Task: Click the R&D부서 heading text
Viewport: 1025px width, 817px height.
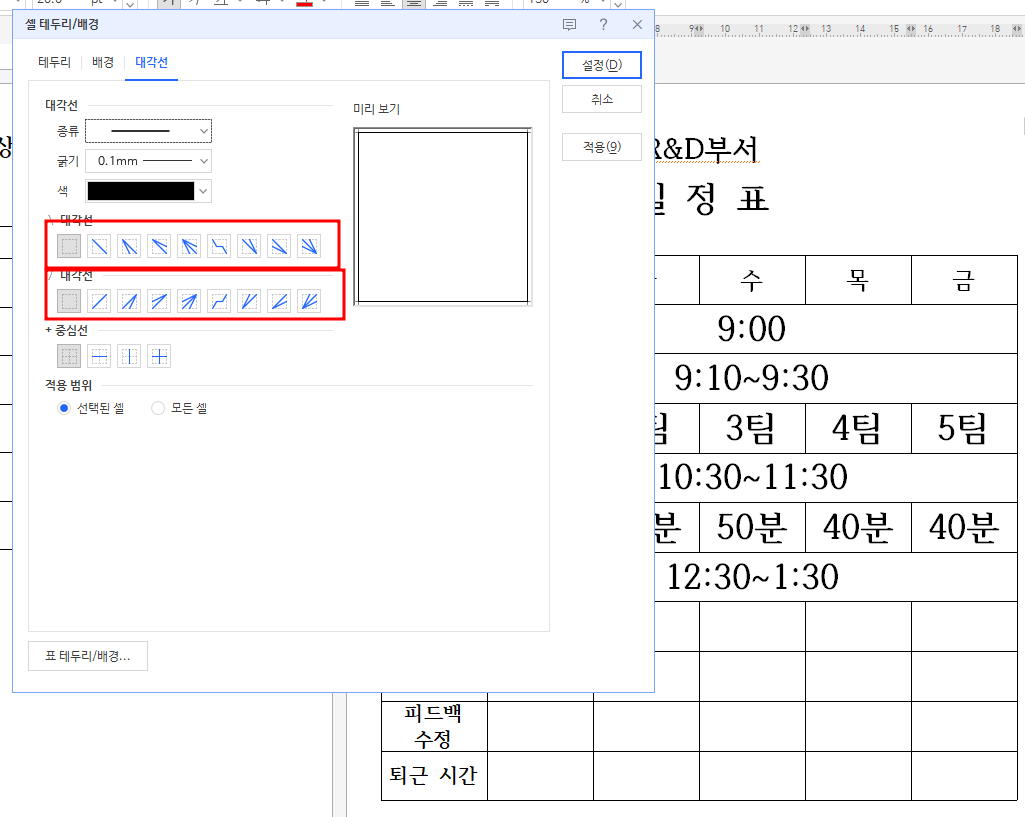Action: pyautogui.click(x=707, y=149)
